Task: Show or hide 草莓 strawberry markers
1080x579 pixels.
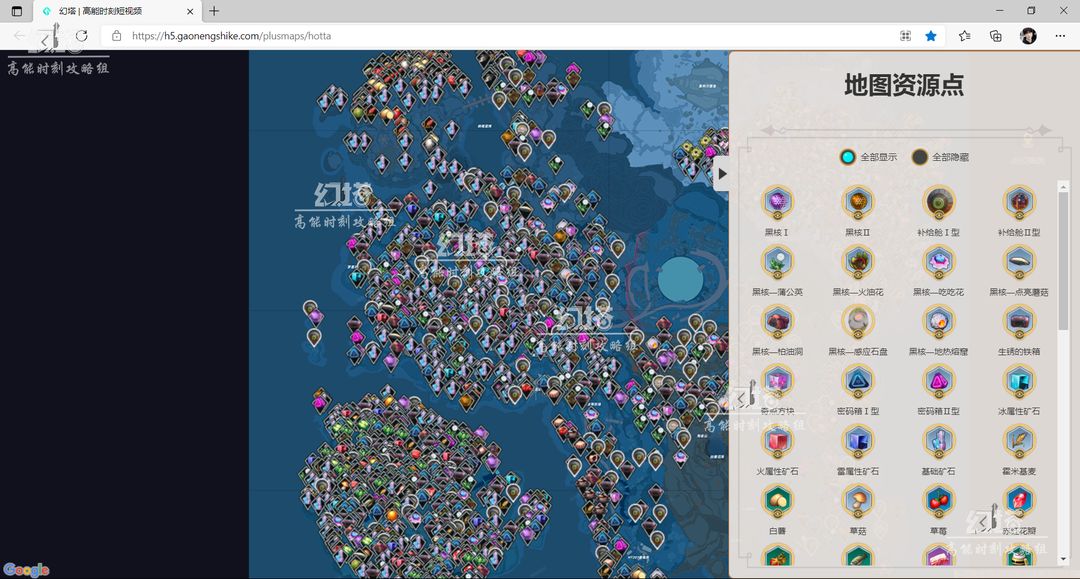Action: 938,501
